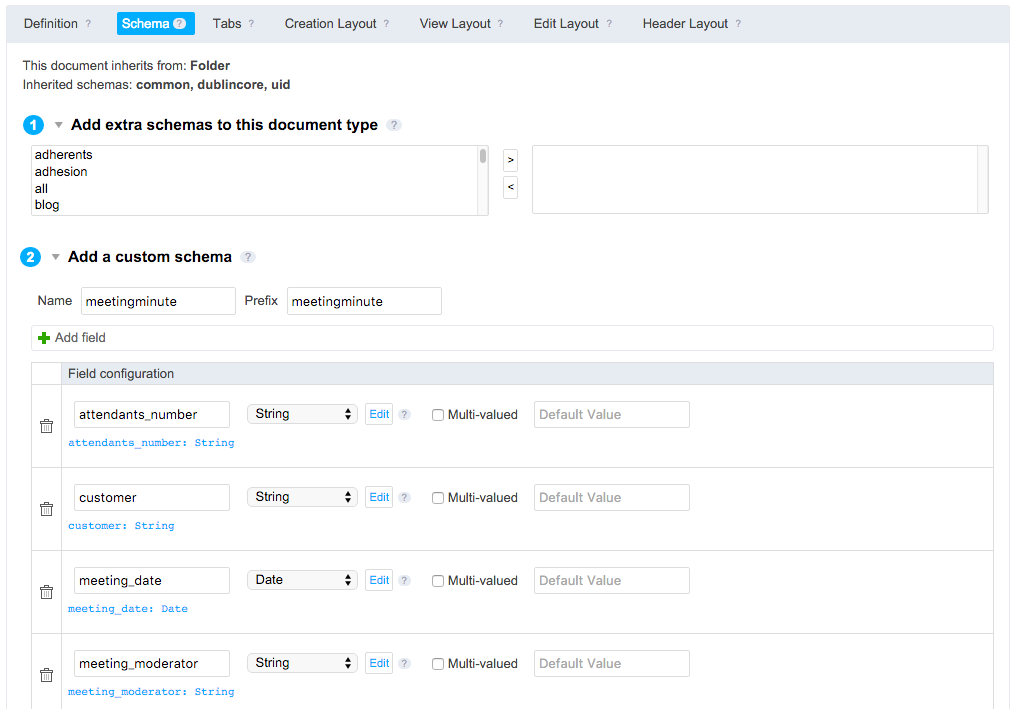
Task: Switch to the Definition tab
Action: click(51, 24)
